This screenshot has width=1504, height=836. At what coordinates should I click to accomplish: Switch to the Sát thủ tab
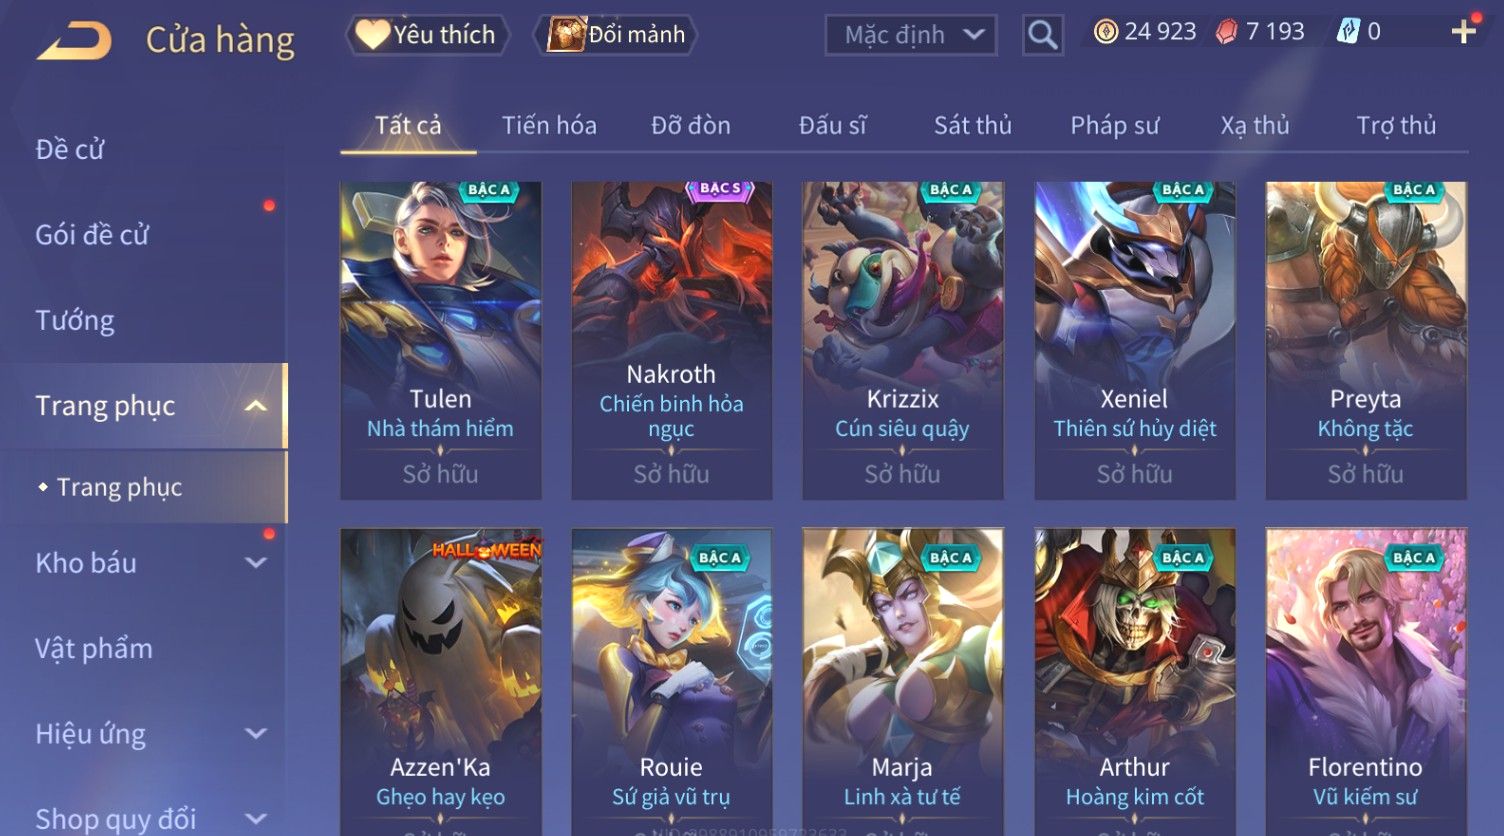point(972,125)
